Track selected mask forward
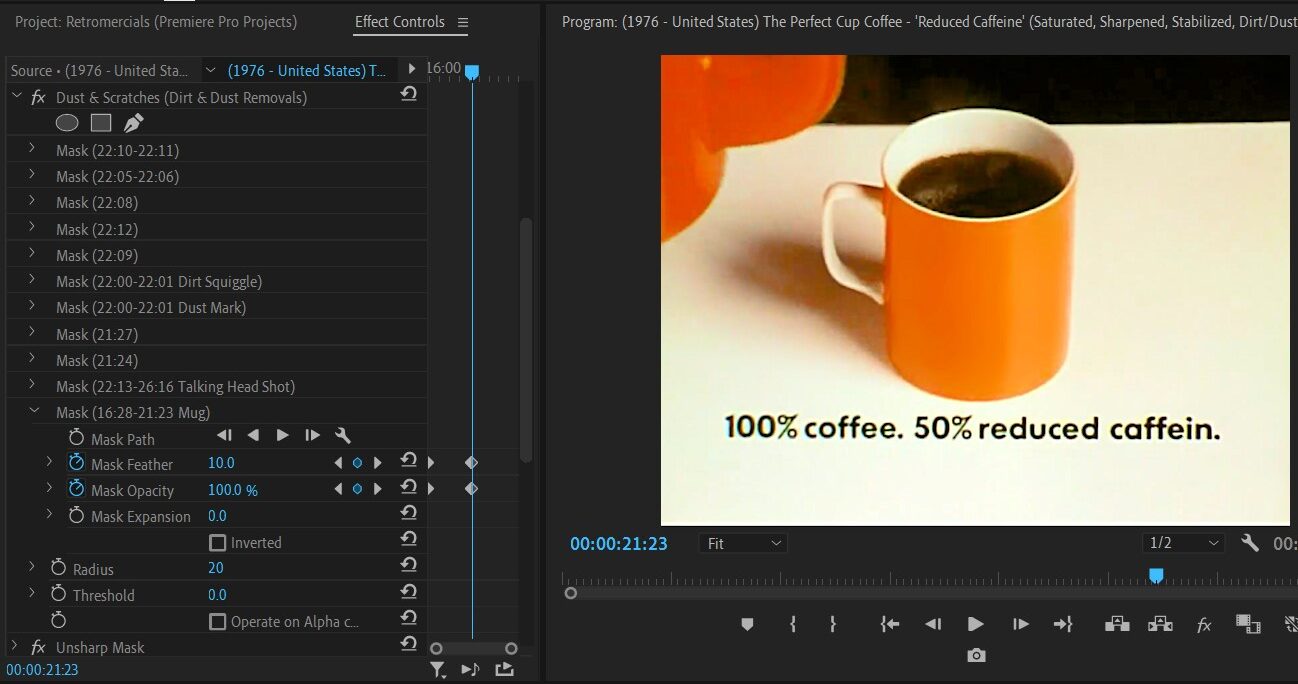1298x684 pixels. (x=282, y=435)
